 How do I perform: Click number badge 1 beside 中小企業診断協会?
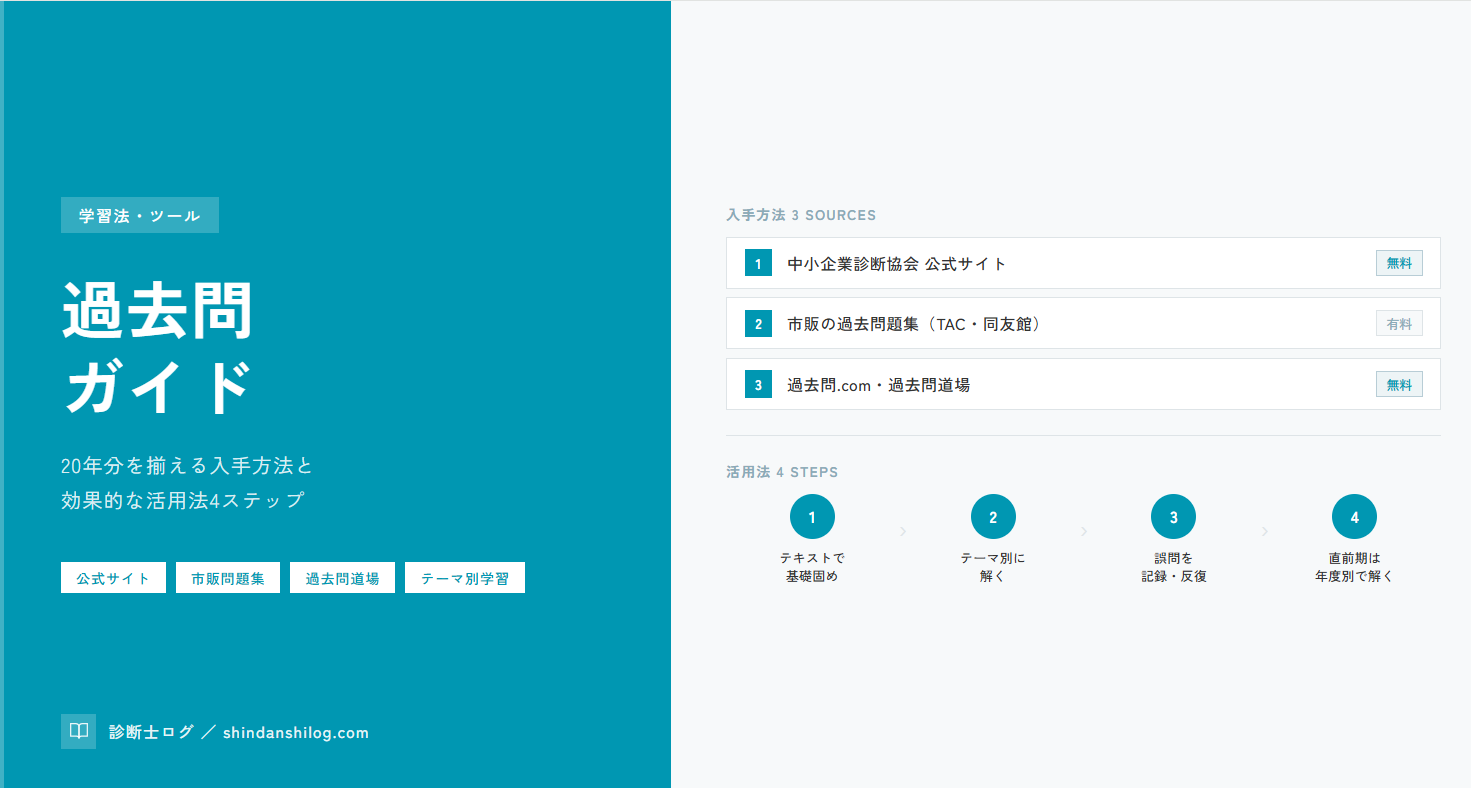click(758, 264)
